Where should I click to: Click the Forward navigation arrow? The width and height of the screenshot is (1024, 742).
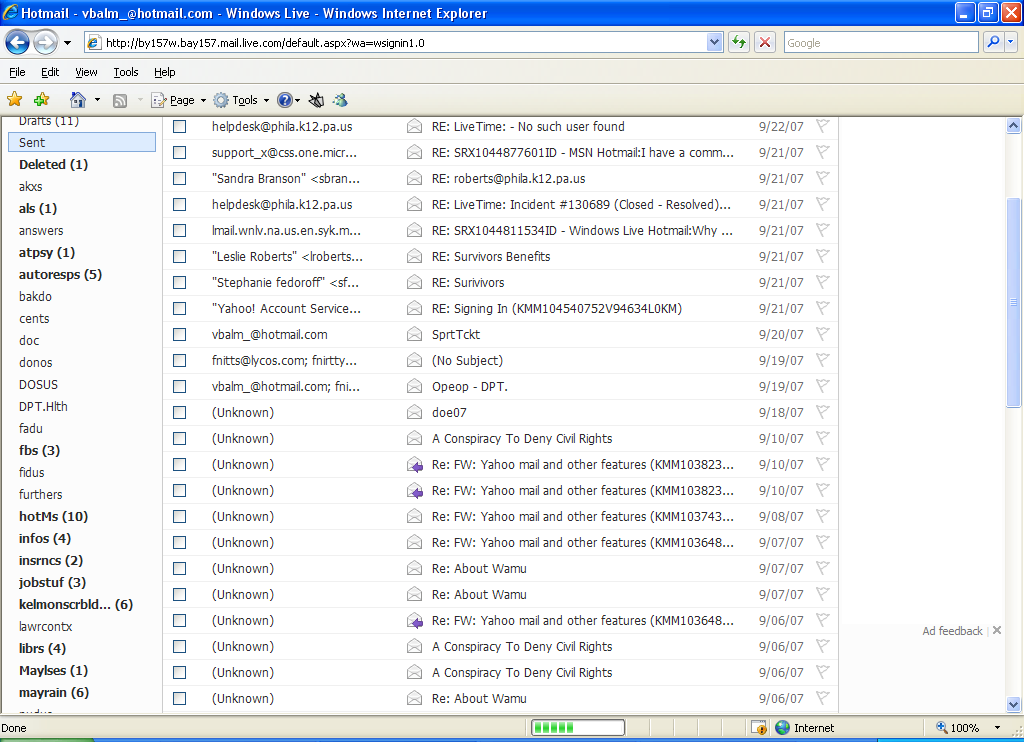(x=45, y=43)
